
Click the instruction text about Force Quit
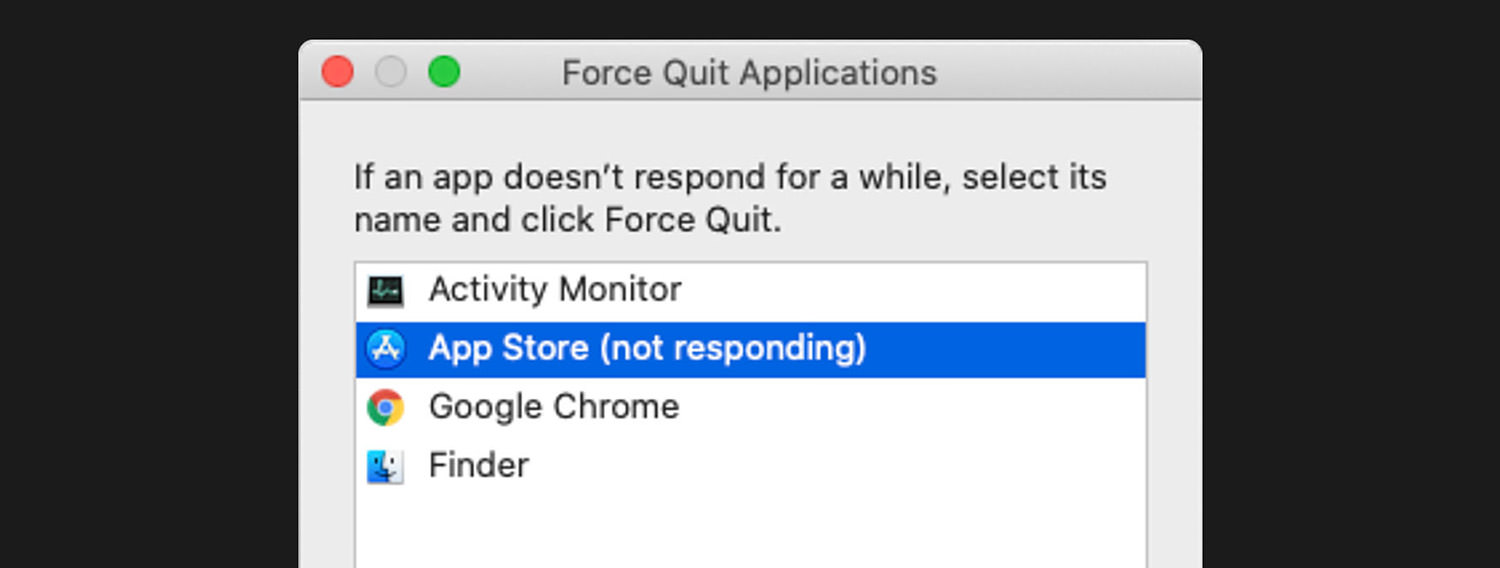[x=730, y=198]
